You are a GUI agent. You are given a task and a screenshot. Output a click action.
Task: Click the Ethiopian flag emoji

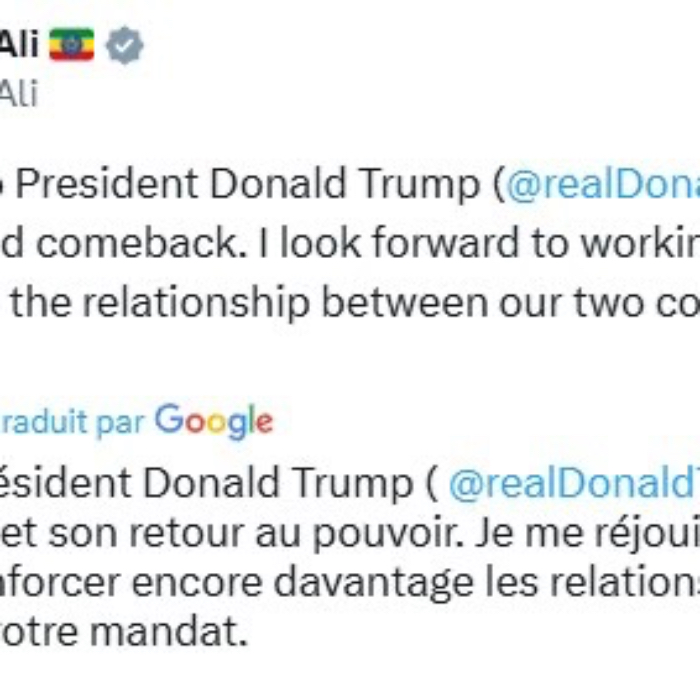coord(71,46)
